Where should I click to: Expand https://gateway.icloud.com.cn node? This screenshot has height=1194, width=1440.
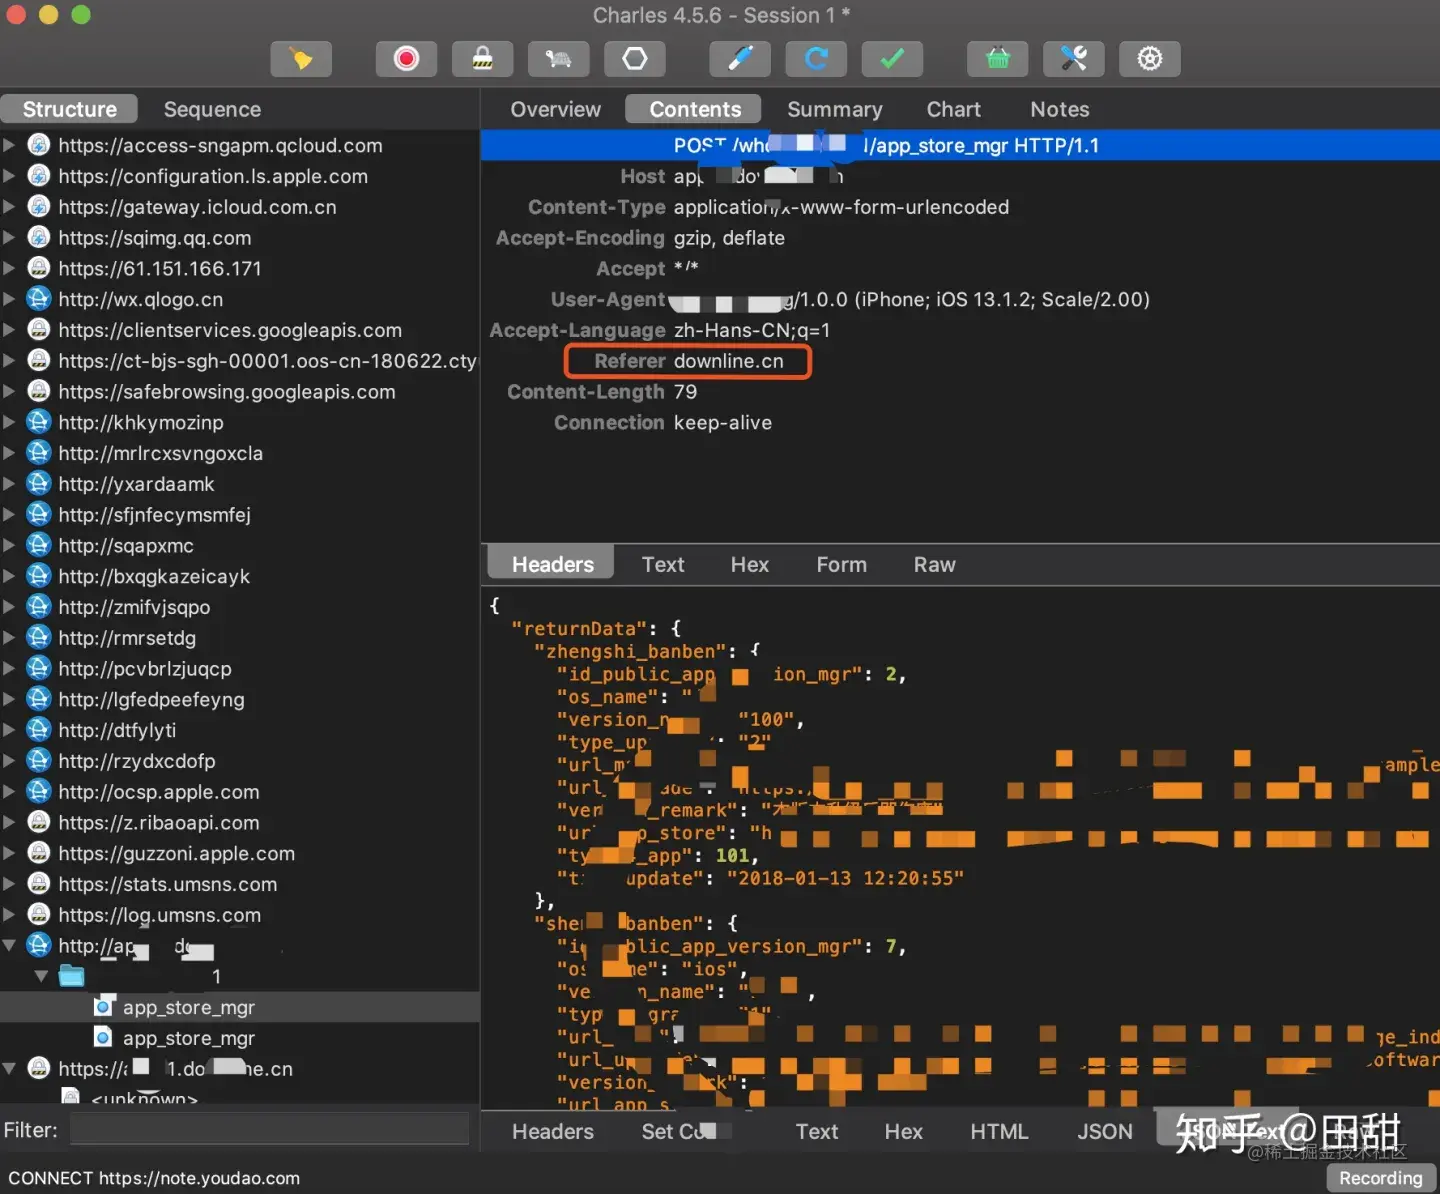click(x=9, y=207)
